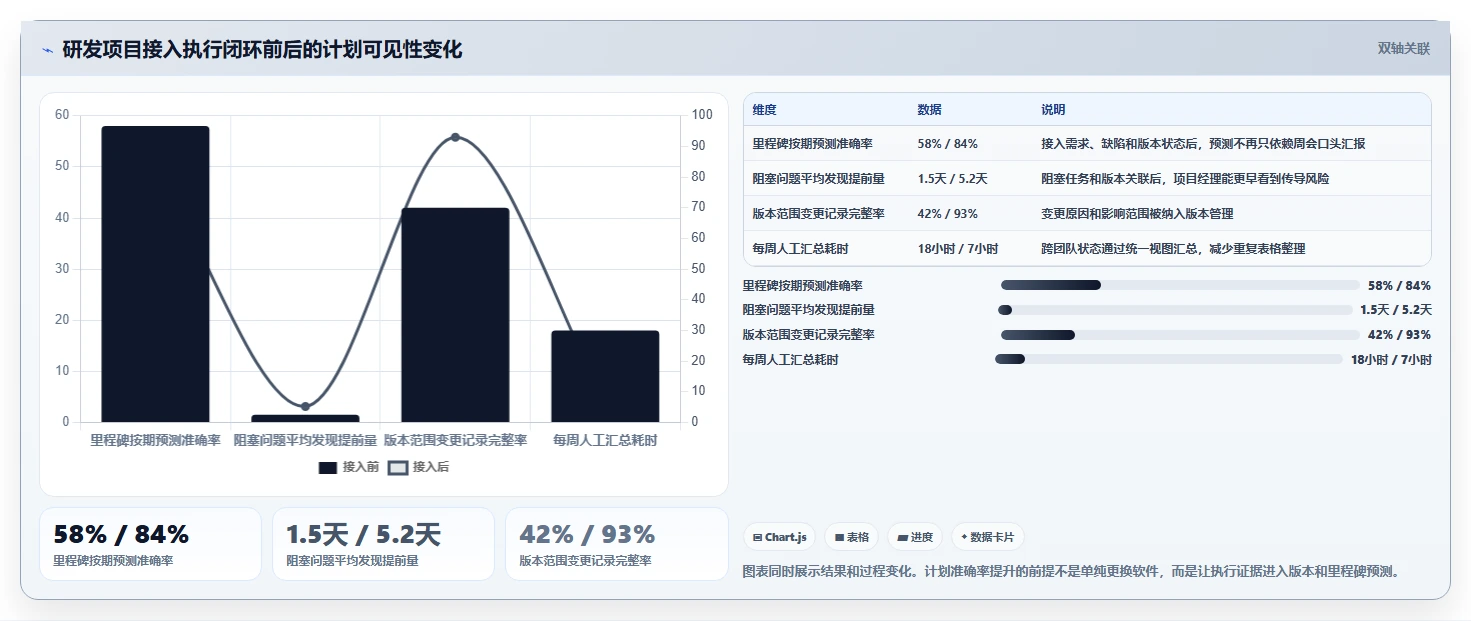Viewport: 1471px width, 621px height.
Task: Click the 阻塞问题平均发现提前量 progress bar
Action: (x=1176, y=310)
